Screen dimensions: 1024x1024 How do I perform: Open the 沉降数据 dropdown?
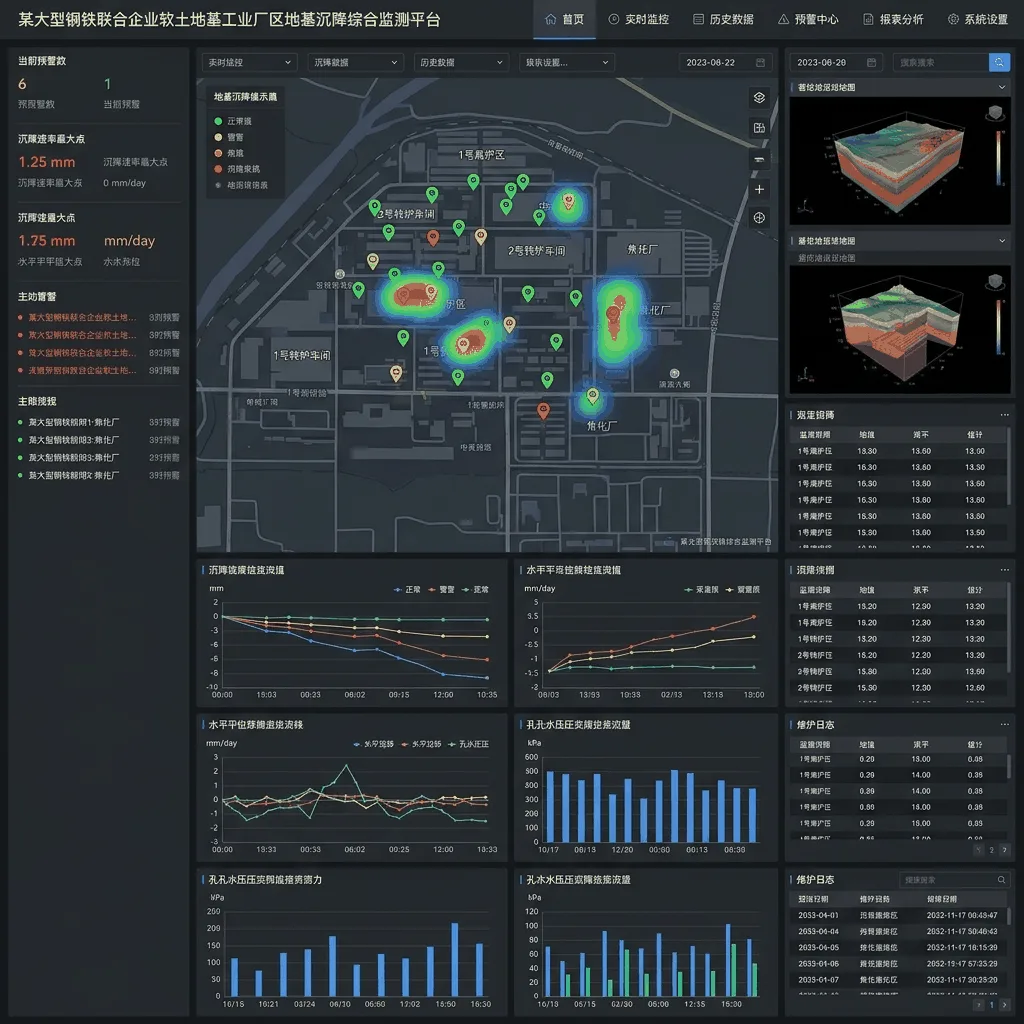coord(355,63)
